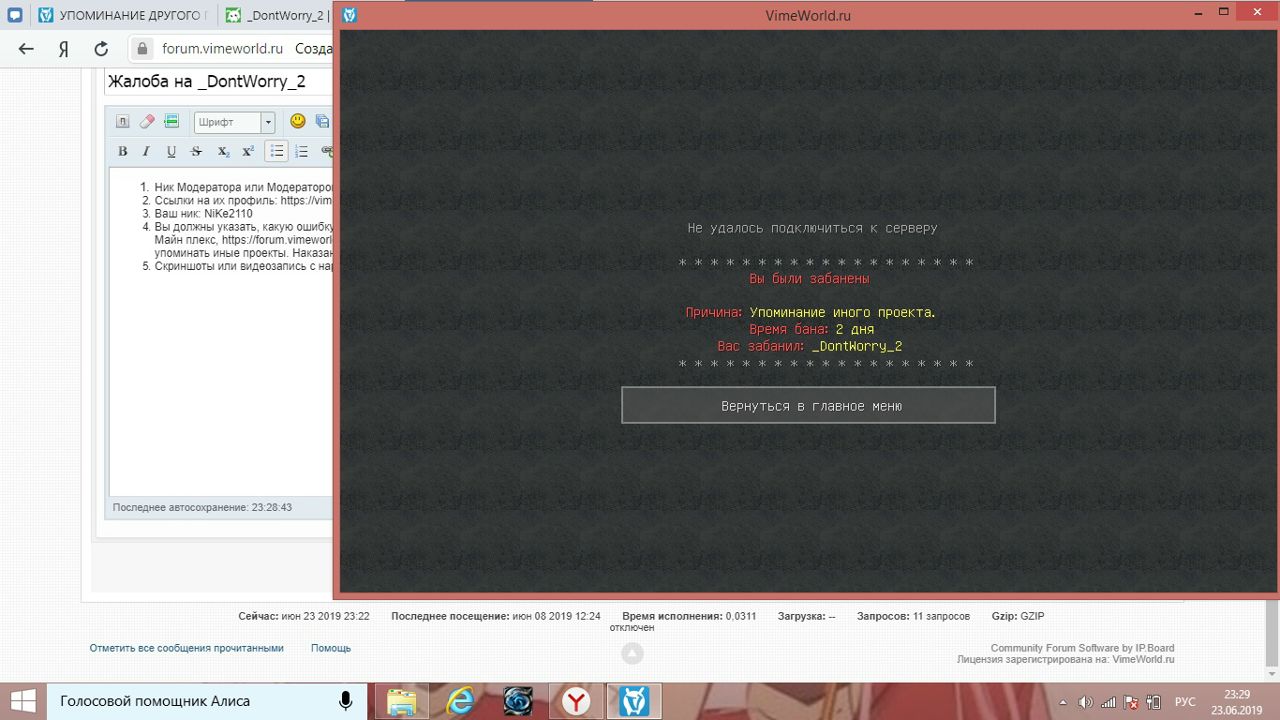Apply strikethrough formatting
The image size is (1280, 720).
click(x=196, y=152)
